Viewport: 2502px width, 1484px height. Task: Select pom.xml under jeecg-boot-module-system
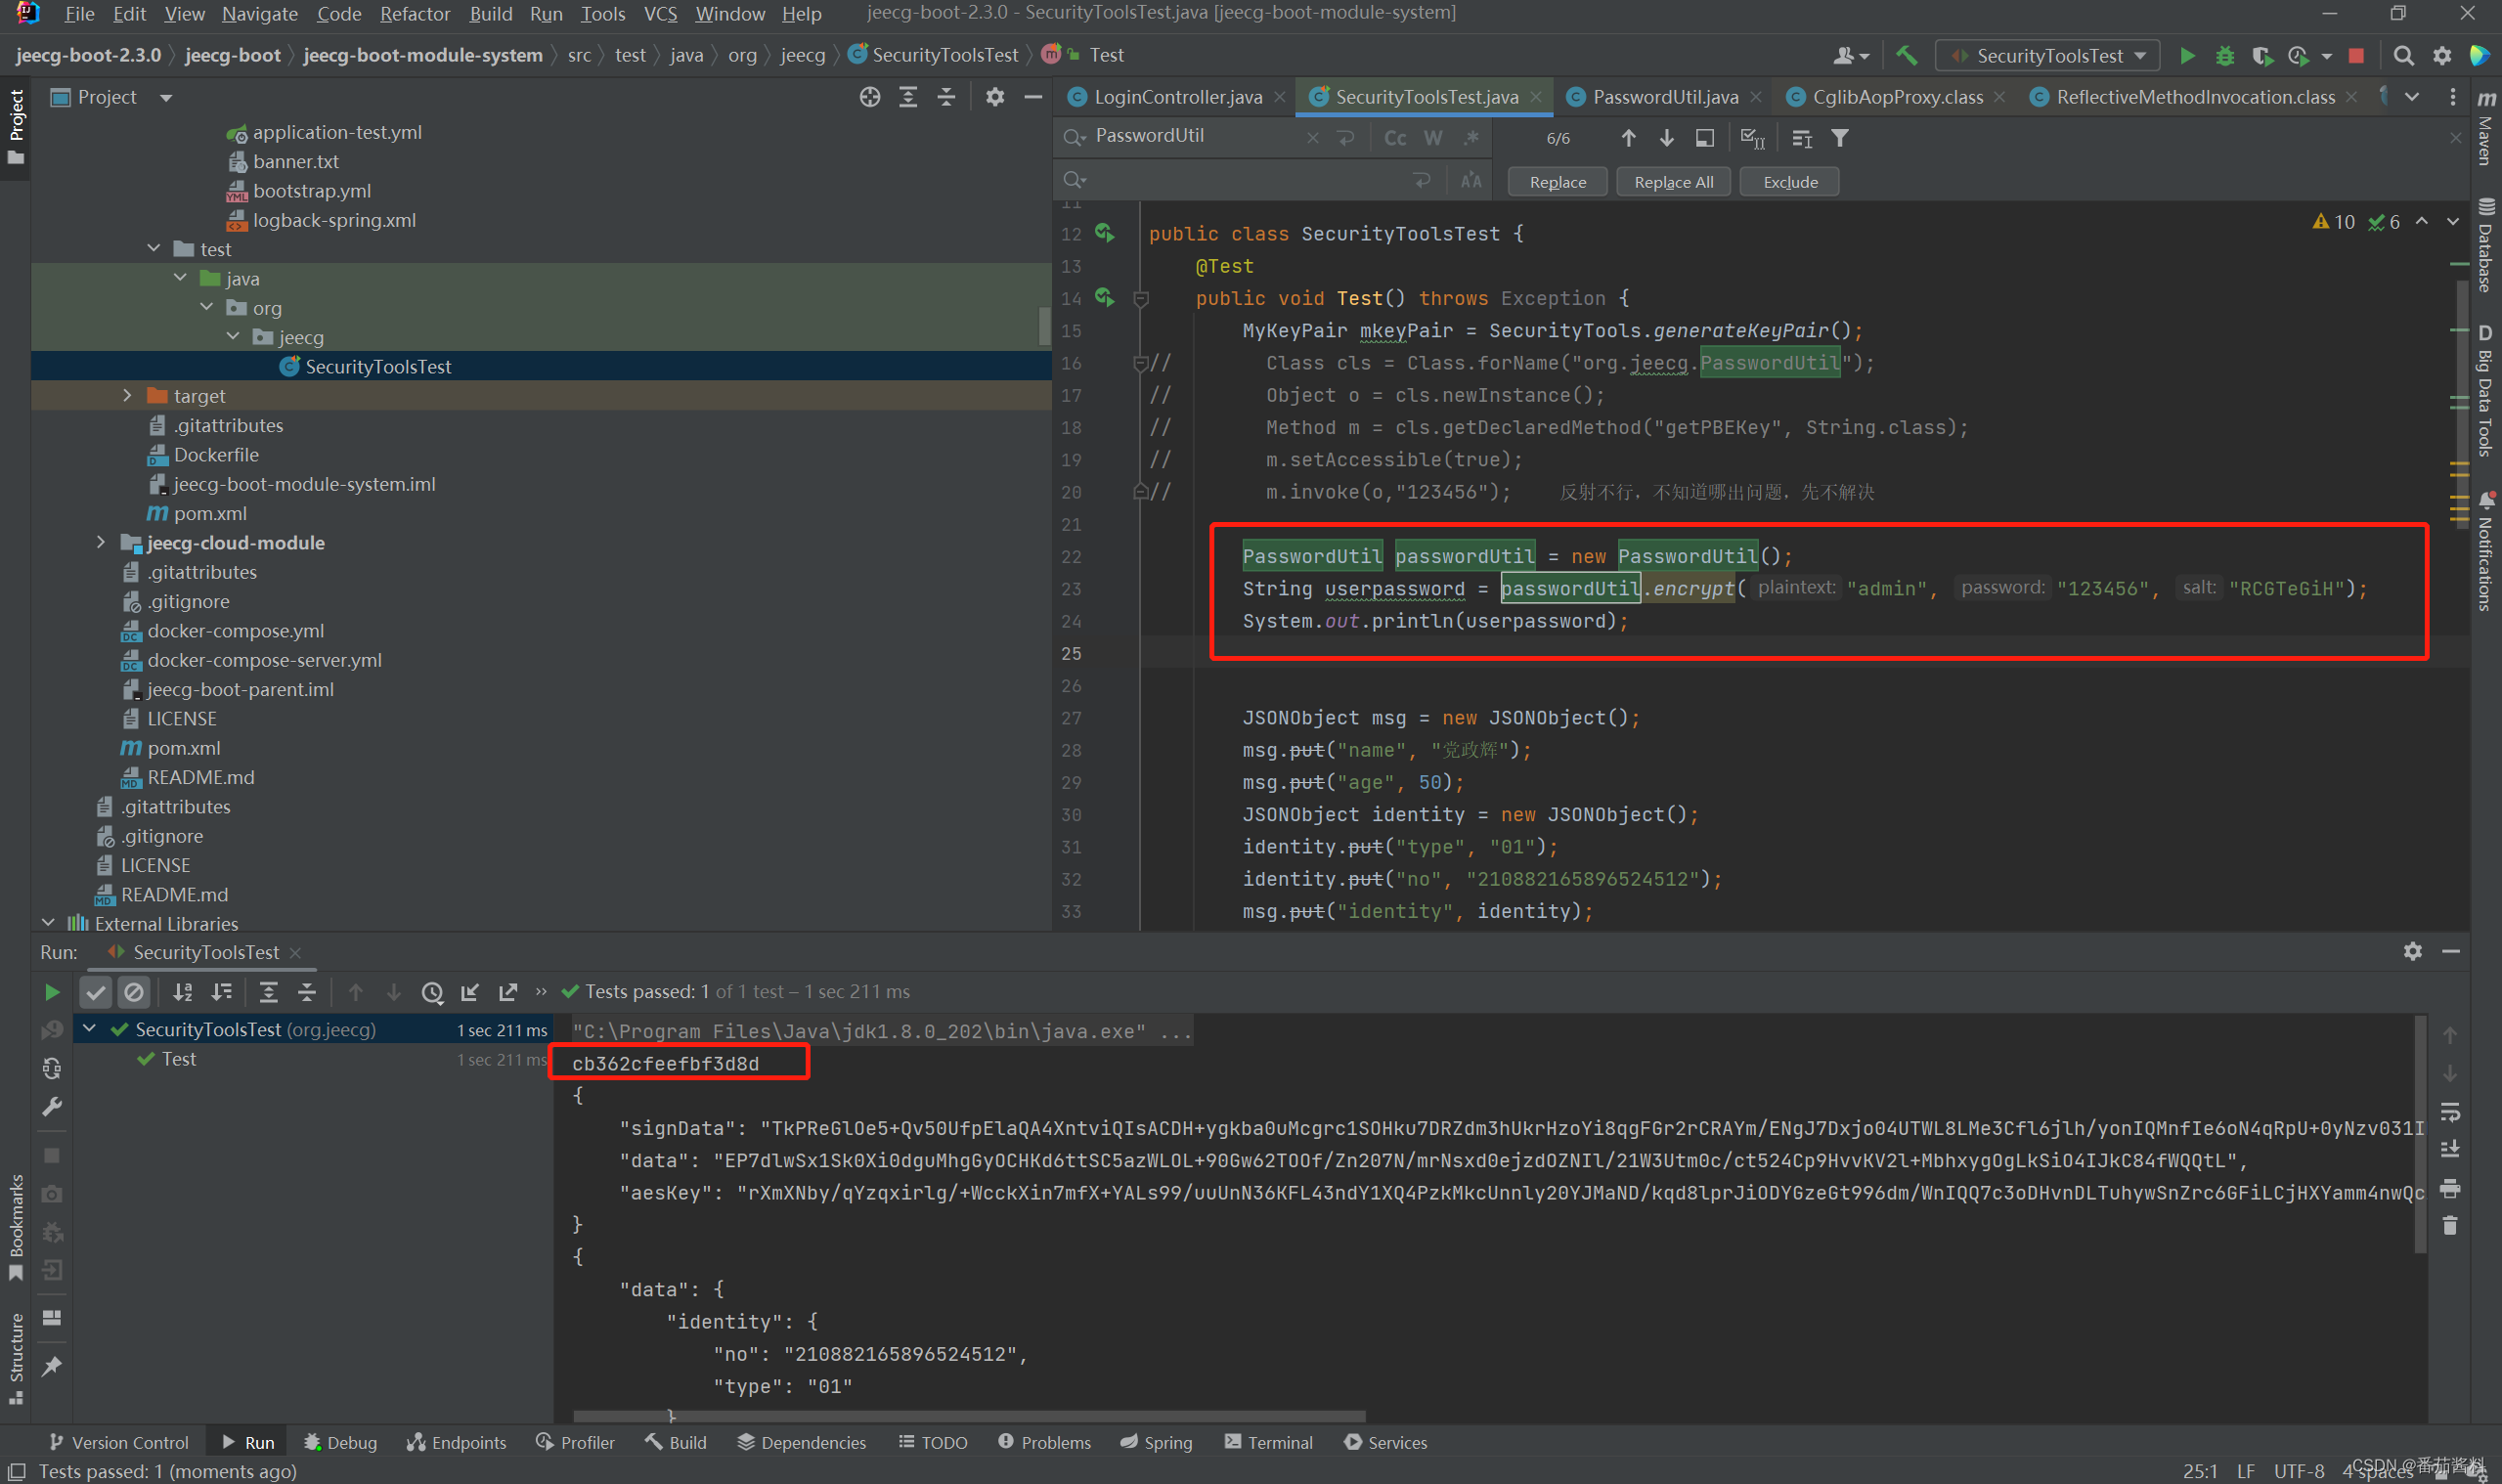click(x=198, y=513)
